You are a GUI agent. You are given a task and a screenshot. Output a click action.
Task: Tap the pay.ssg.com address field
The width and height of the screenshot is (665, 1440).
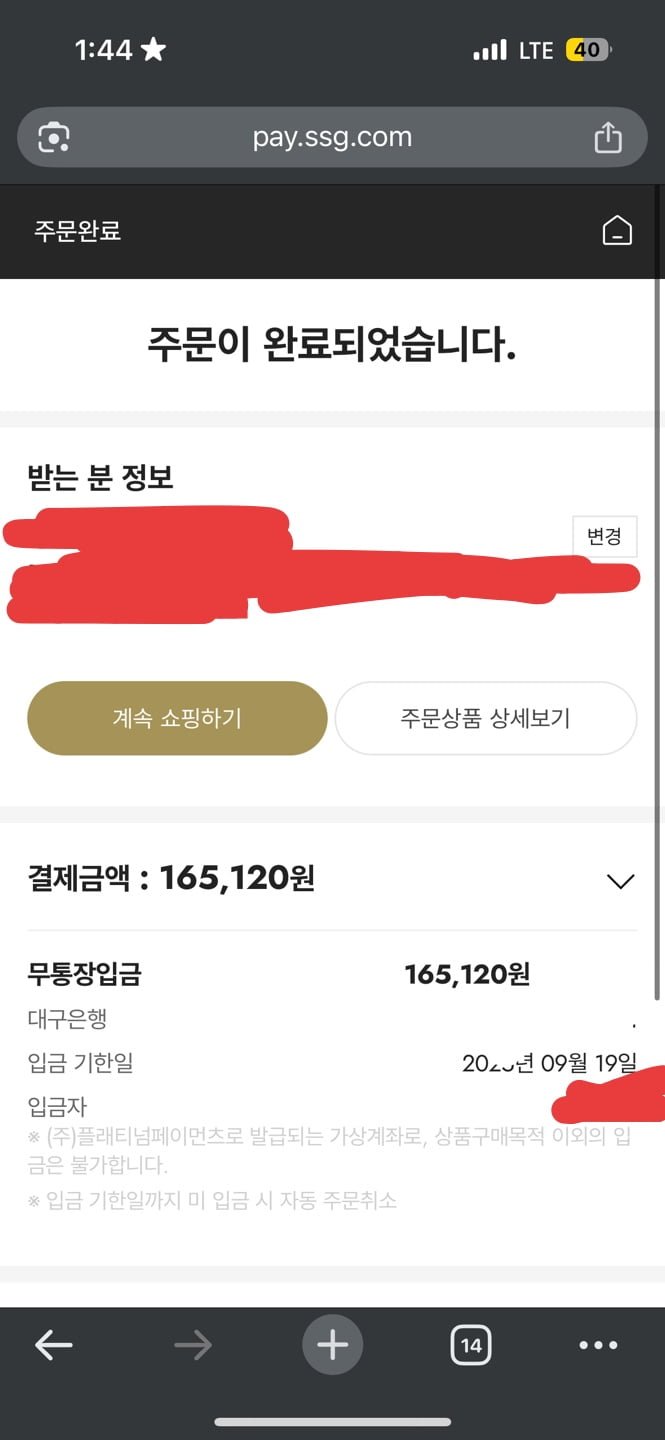pyautogui.click(x=332, y=137)
